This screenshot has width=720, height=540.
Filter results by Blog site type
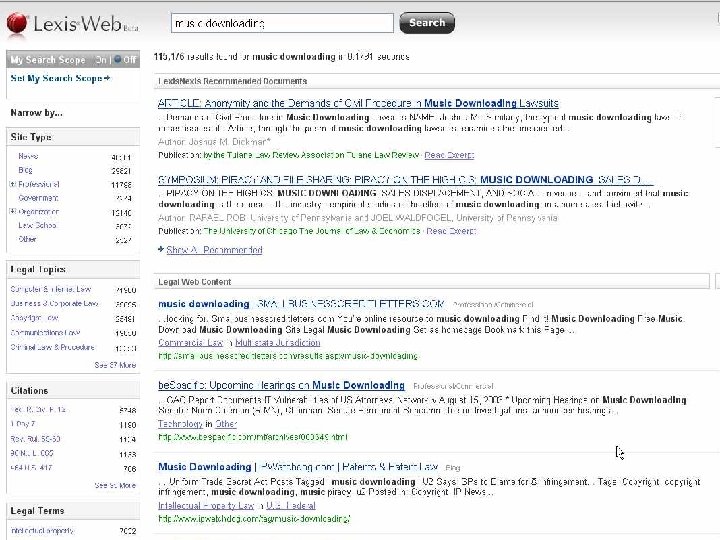[x=25, y=170]
